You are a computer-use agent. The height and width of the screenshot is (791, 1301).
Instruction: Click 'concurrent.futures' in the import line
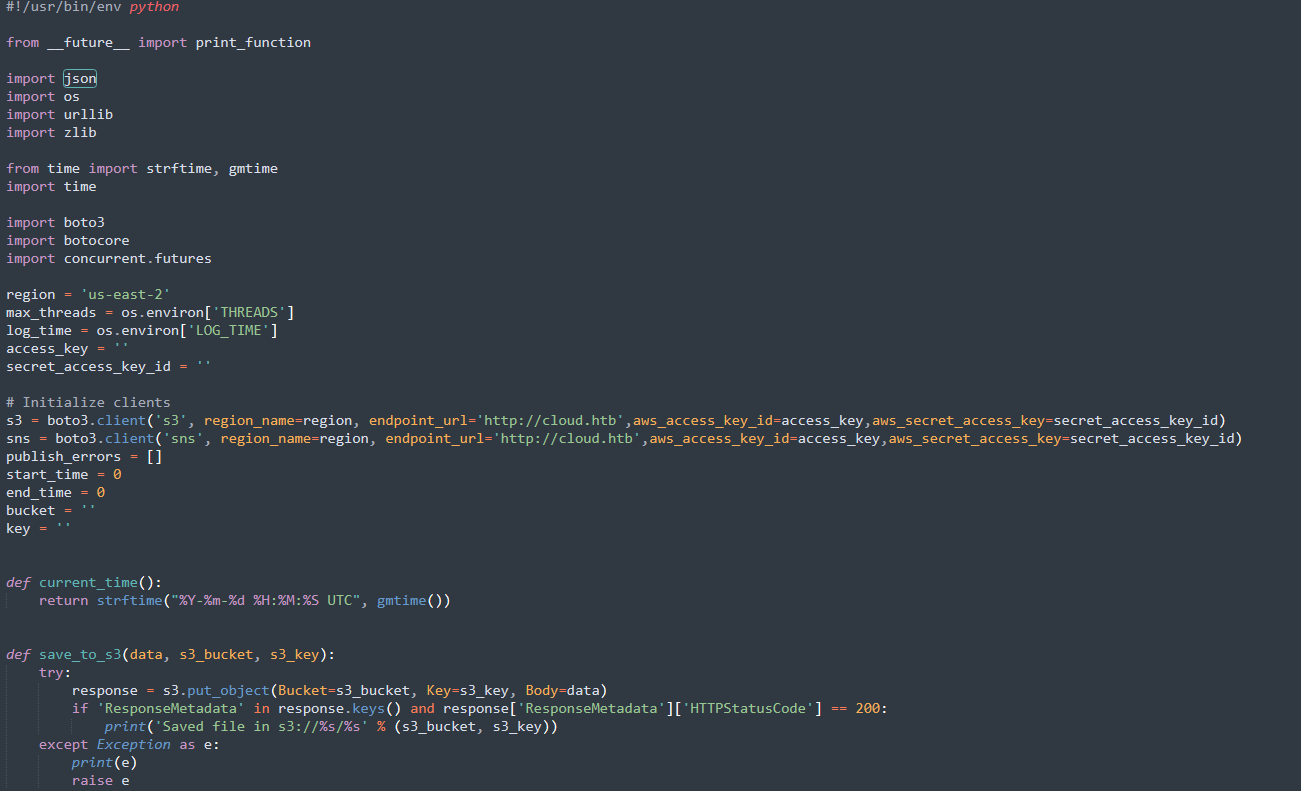tap(137, 259)
